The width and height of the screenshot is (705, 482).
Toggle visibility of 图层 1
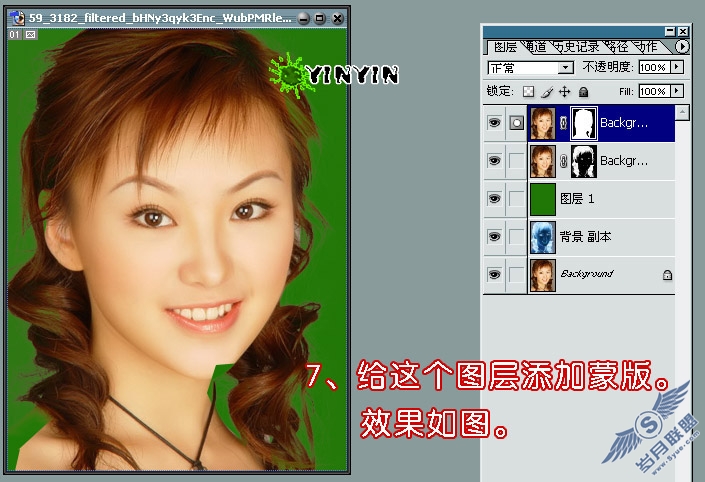click(x=495, y=198)
